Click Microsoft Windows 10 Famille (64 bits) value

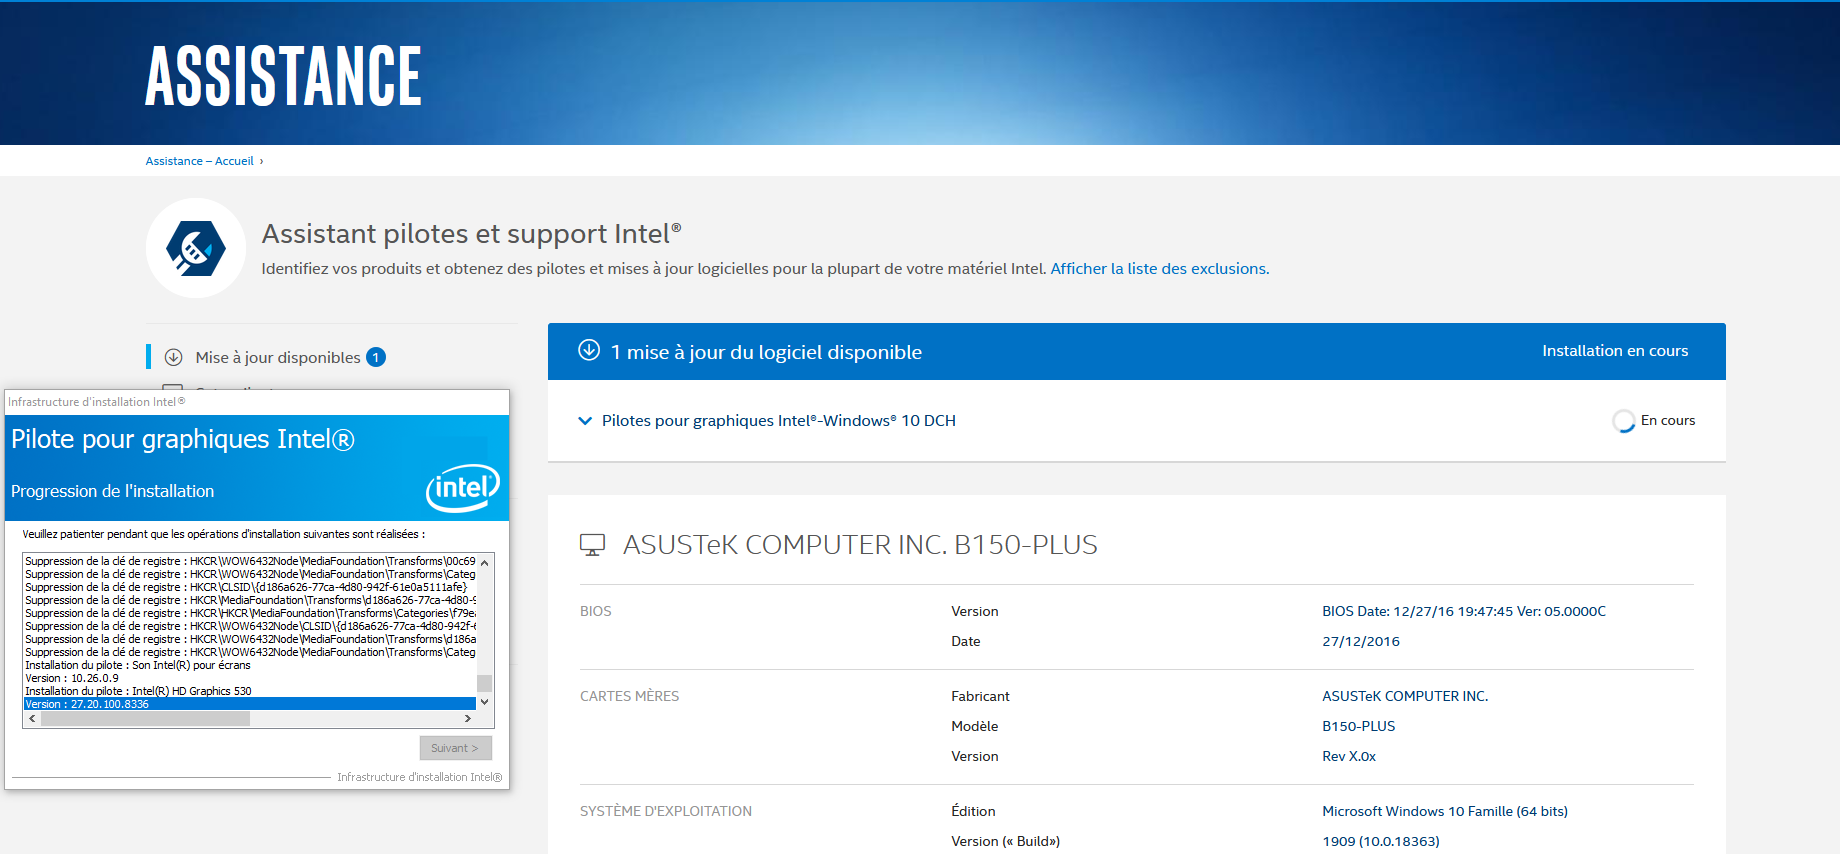pos(1445,811)
